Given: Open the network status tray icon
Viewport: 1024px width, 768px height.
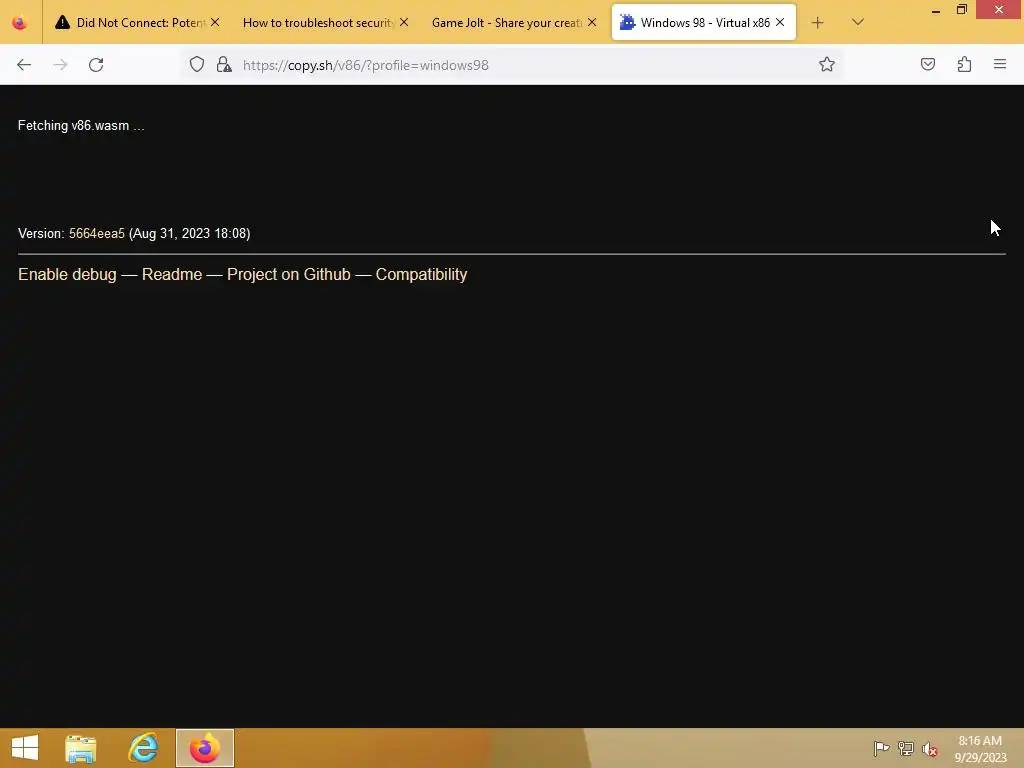Looking at the screenshot, I should (905, 748).
